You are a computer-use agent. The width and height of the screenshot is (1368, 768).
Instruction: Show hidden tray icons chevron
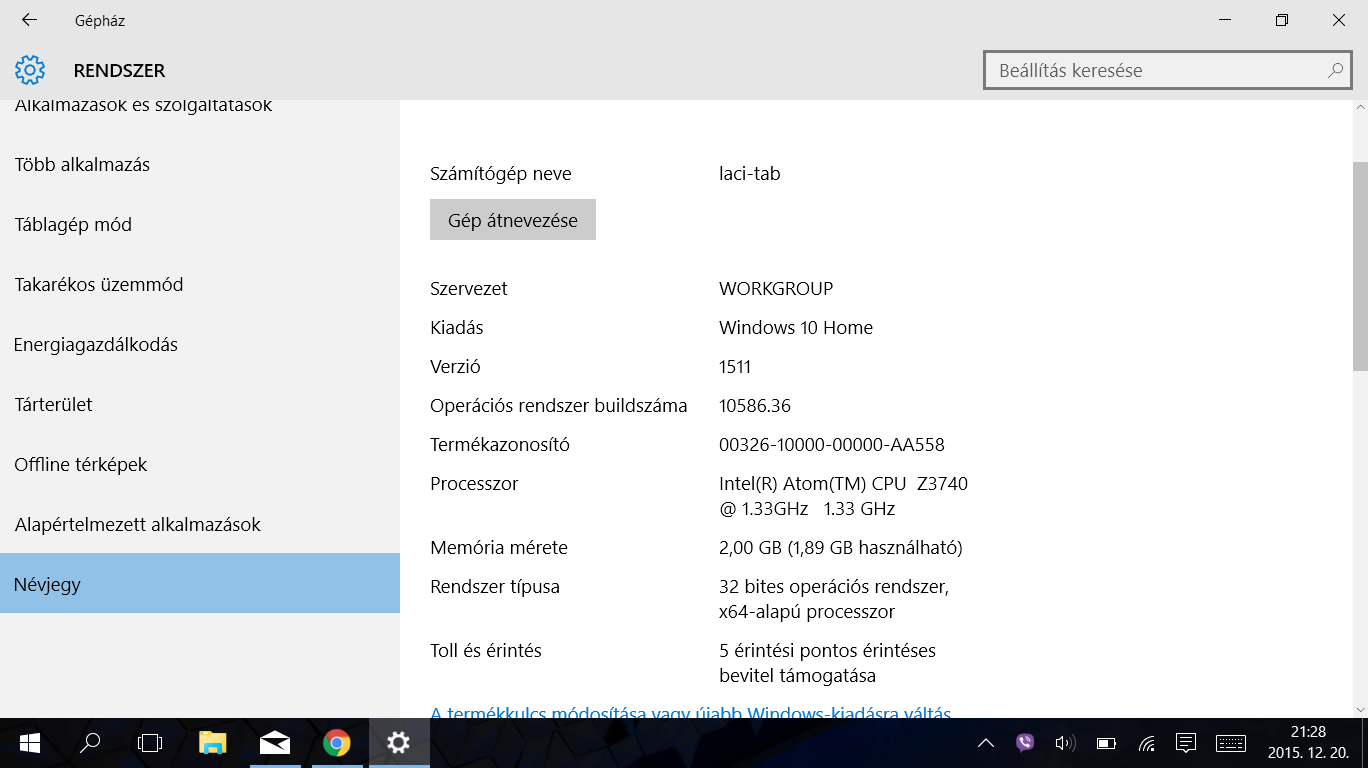(986, 743)
